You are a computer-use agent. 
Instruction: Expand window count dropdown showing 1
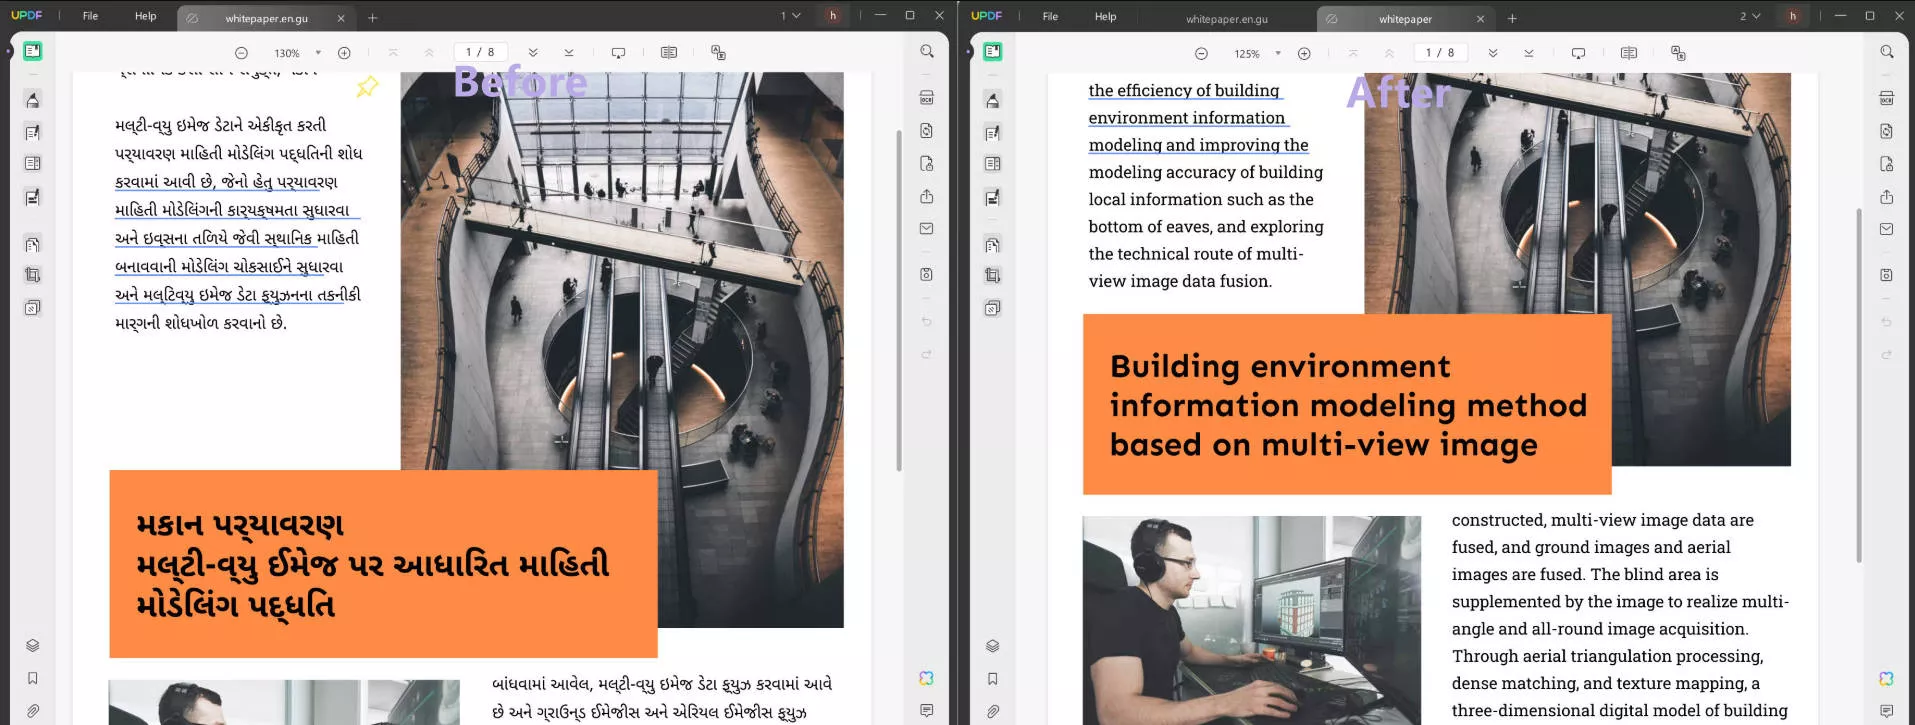[x=791, y=16]
